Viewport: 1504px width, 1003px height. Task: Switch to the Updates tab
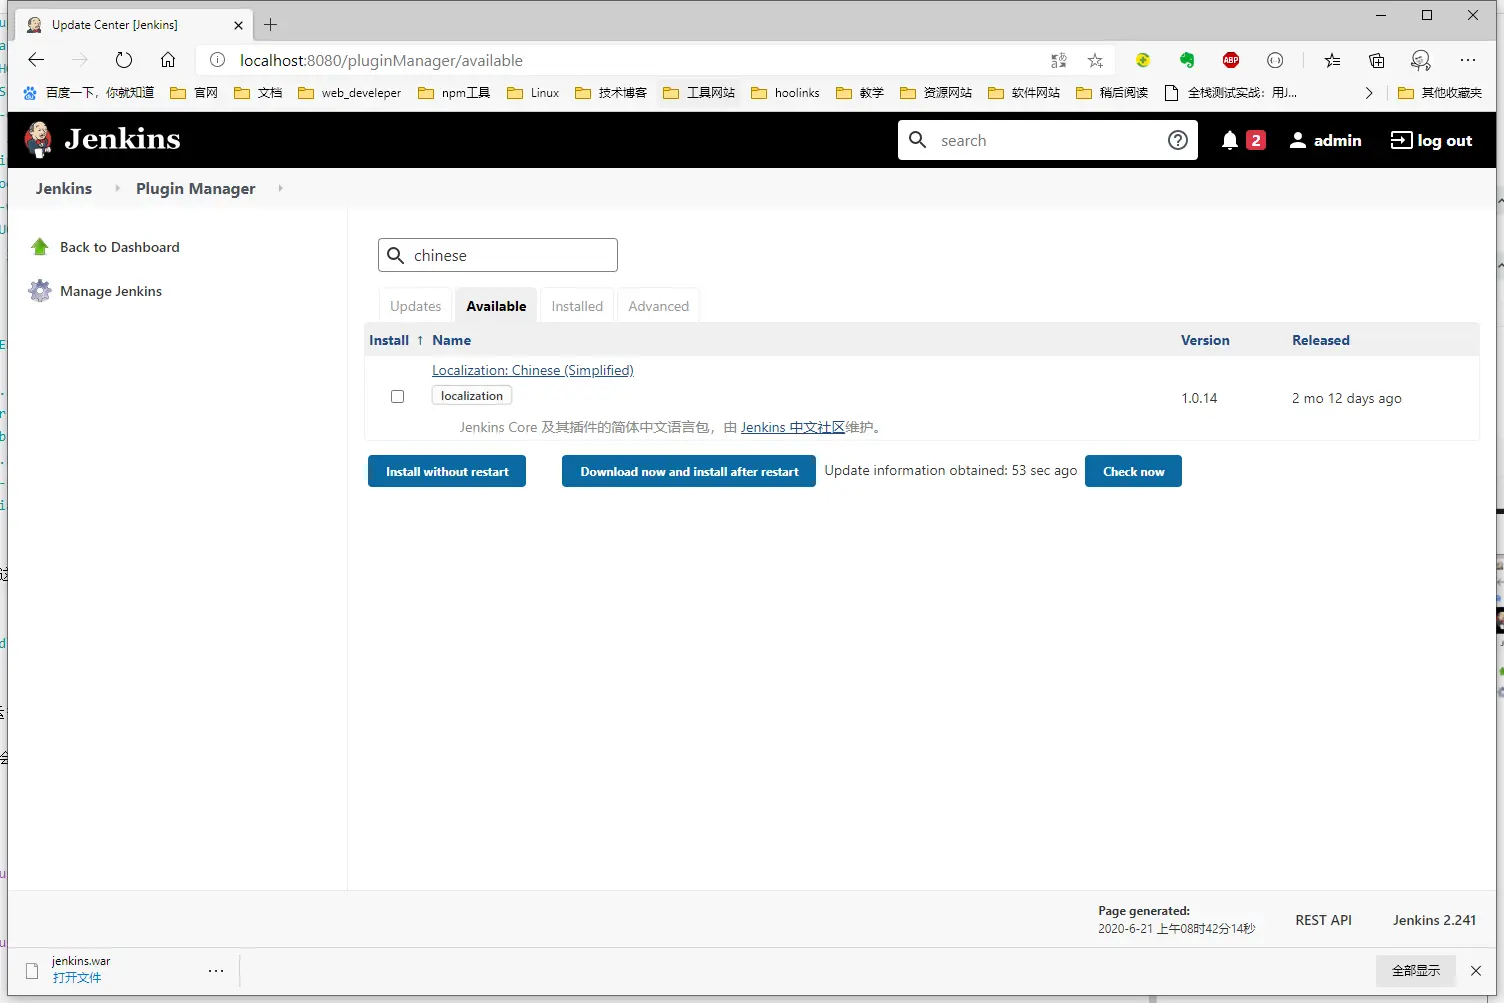point(415,306)
